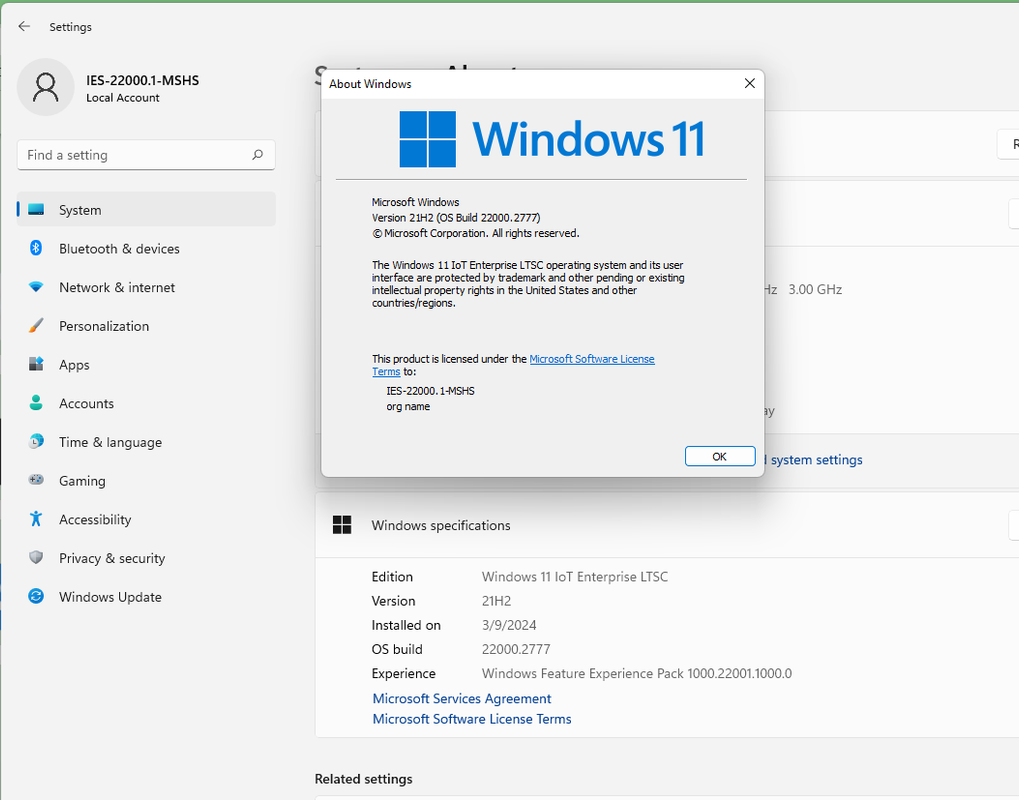Image resolution: width=1019 pixels, height=800 pixels.
Task: Open Windows Update page
Action: (146, 597)
